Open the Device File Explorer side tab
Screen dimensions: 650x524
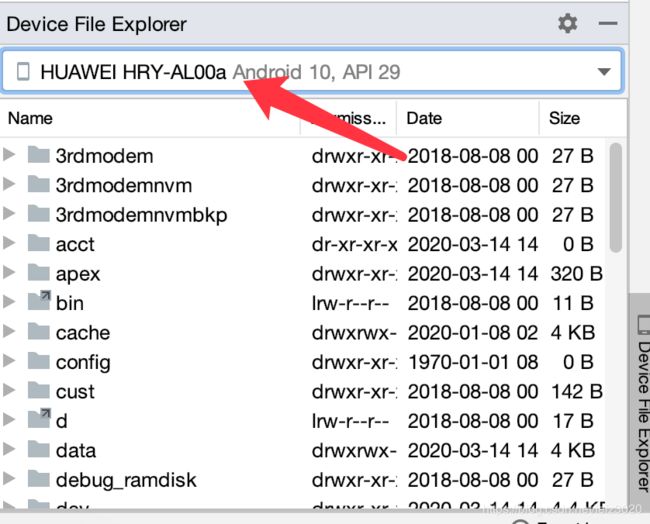click(642, 403)
